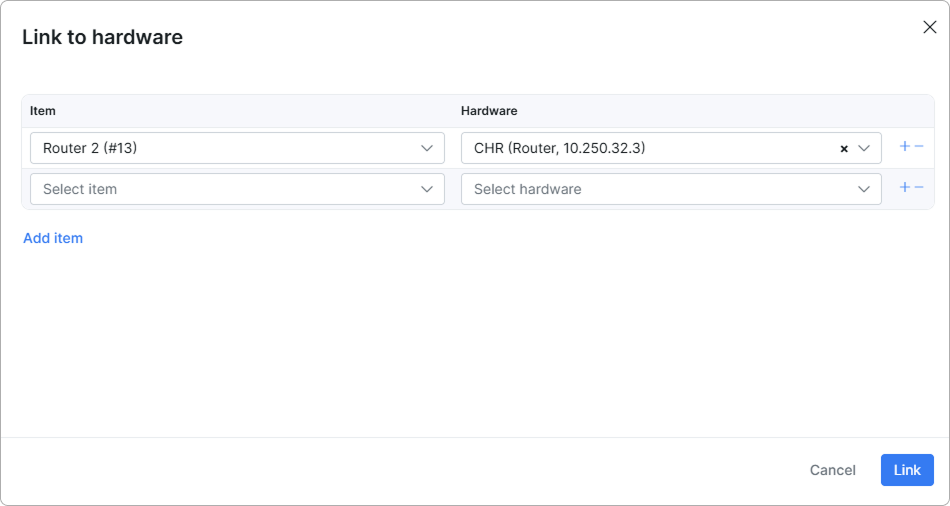Remove the Router 2 row with minus
Screen dimensions: 950x506
point(918,146)
